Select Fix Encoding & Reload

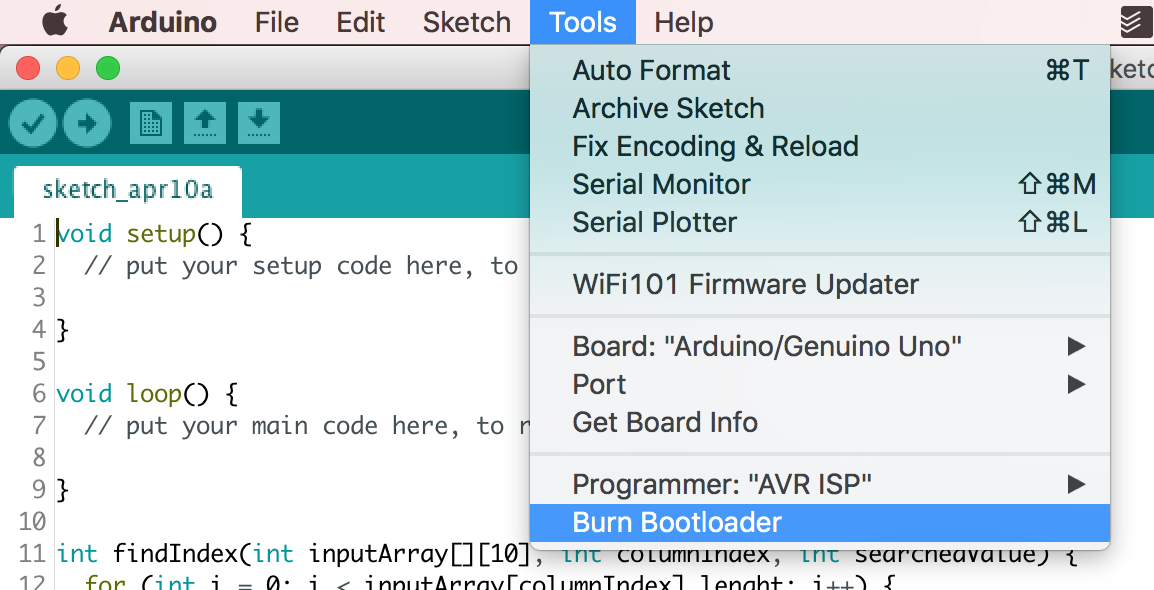pyautogui.click(x=820, y=146)
